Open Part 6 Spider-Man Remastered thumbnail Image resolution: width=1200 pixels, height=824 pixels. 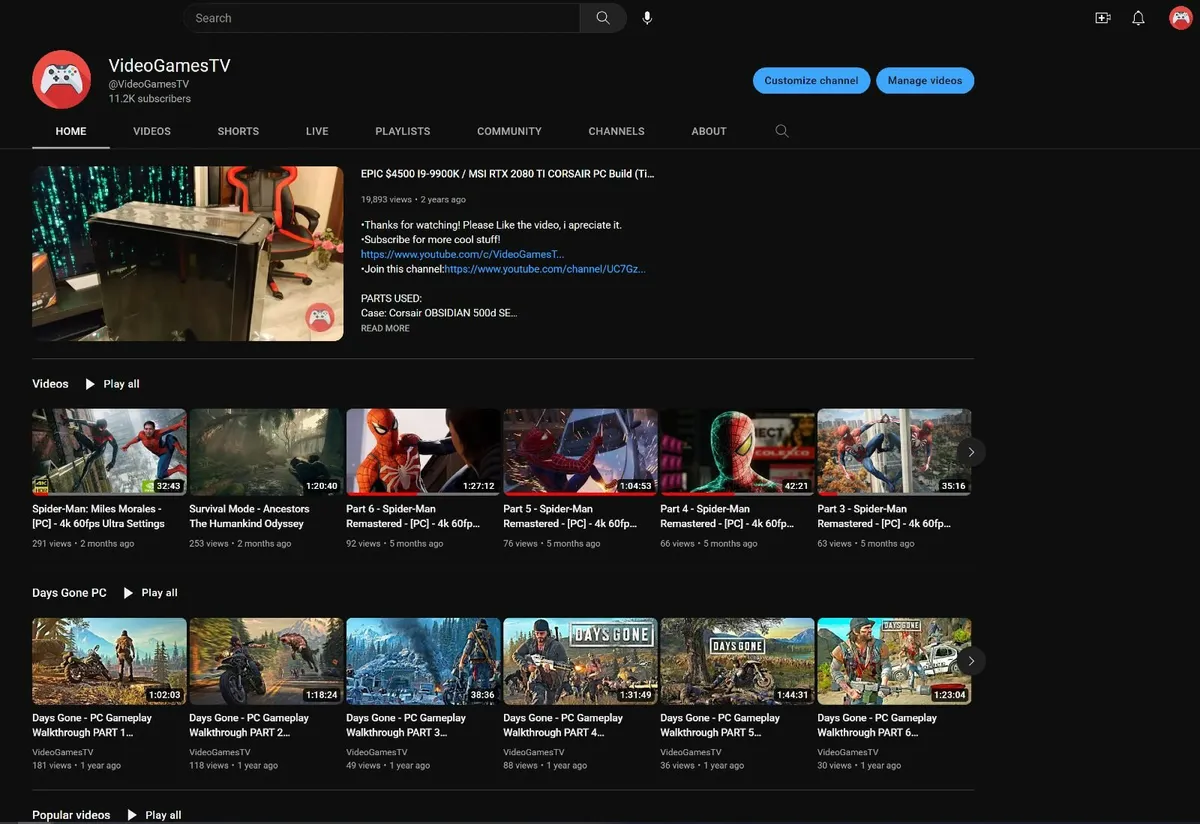423,452
